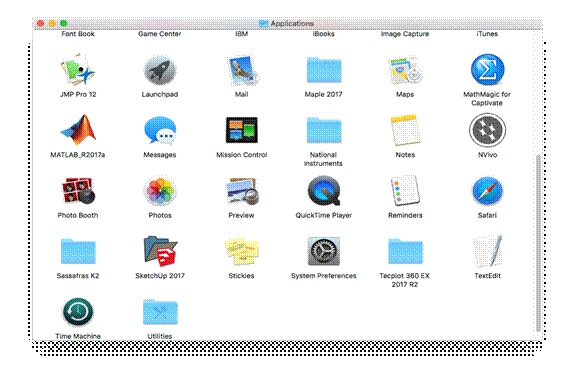
Task: Click the Mission Control icon
Action: click(242, 130)
